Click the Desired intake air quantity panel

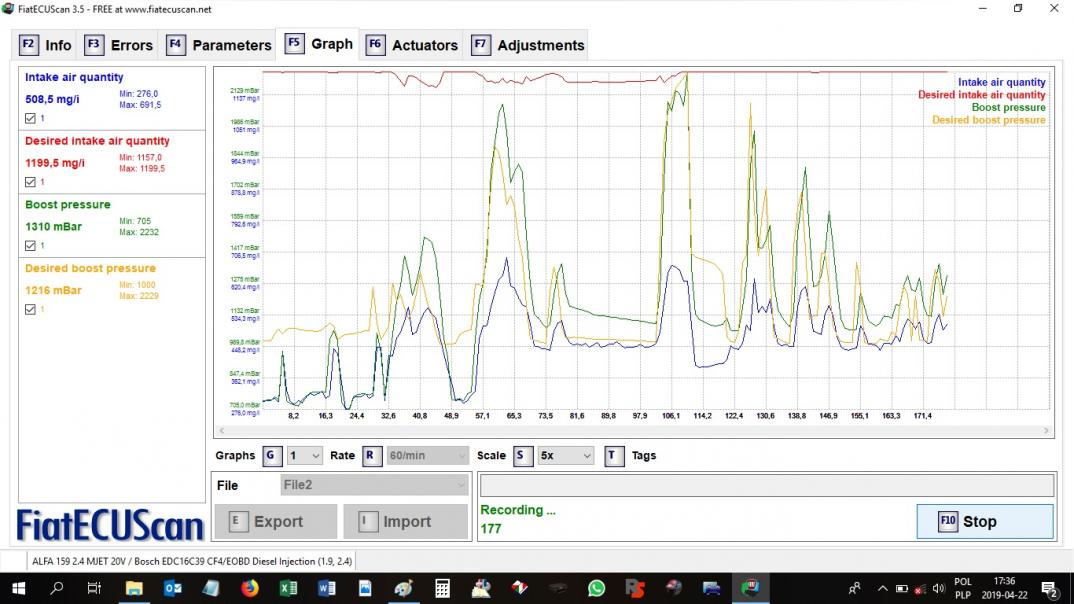(x=111, y=161)
